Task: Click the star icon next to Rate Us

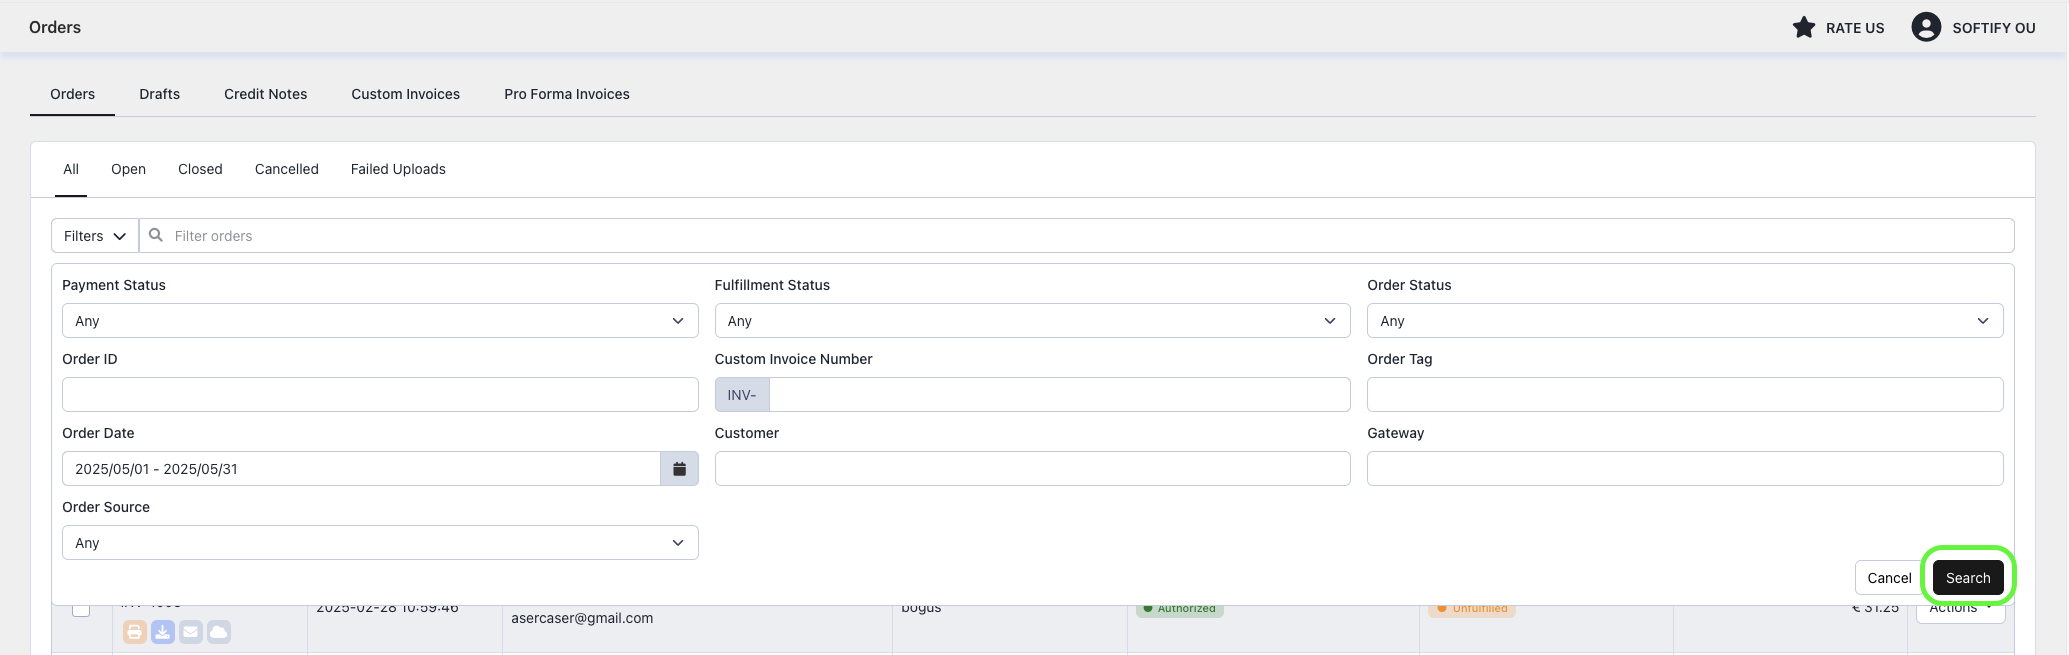Action: pyautogui.click(x=1803, y=28)
